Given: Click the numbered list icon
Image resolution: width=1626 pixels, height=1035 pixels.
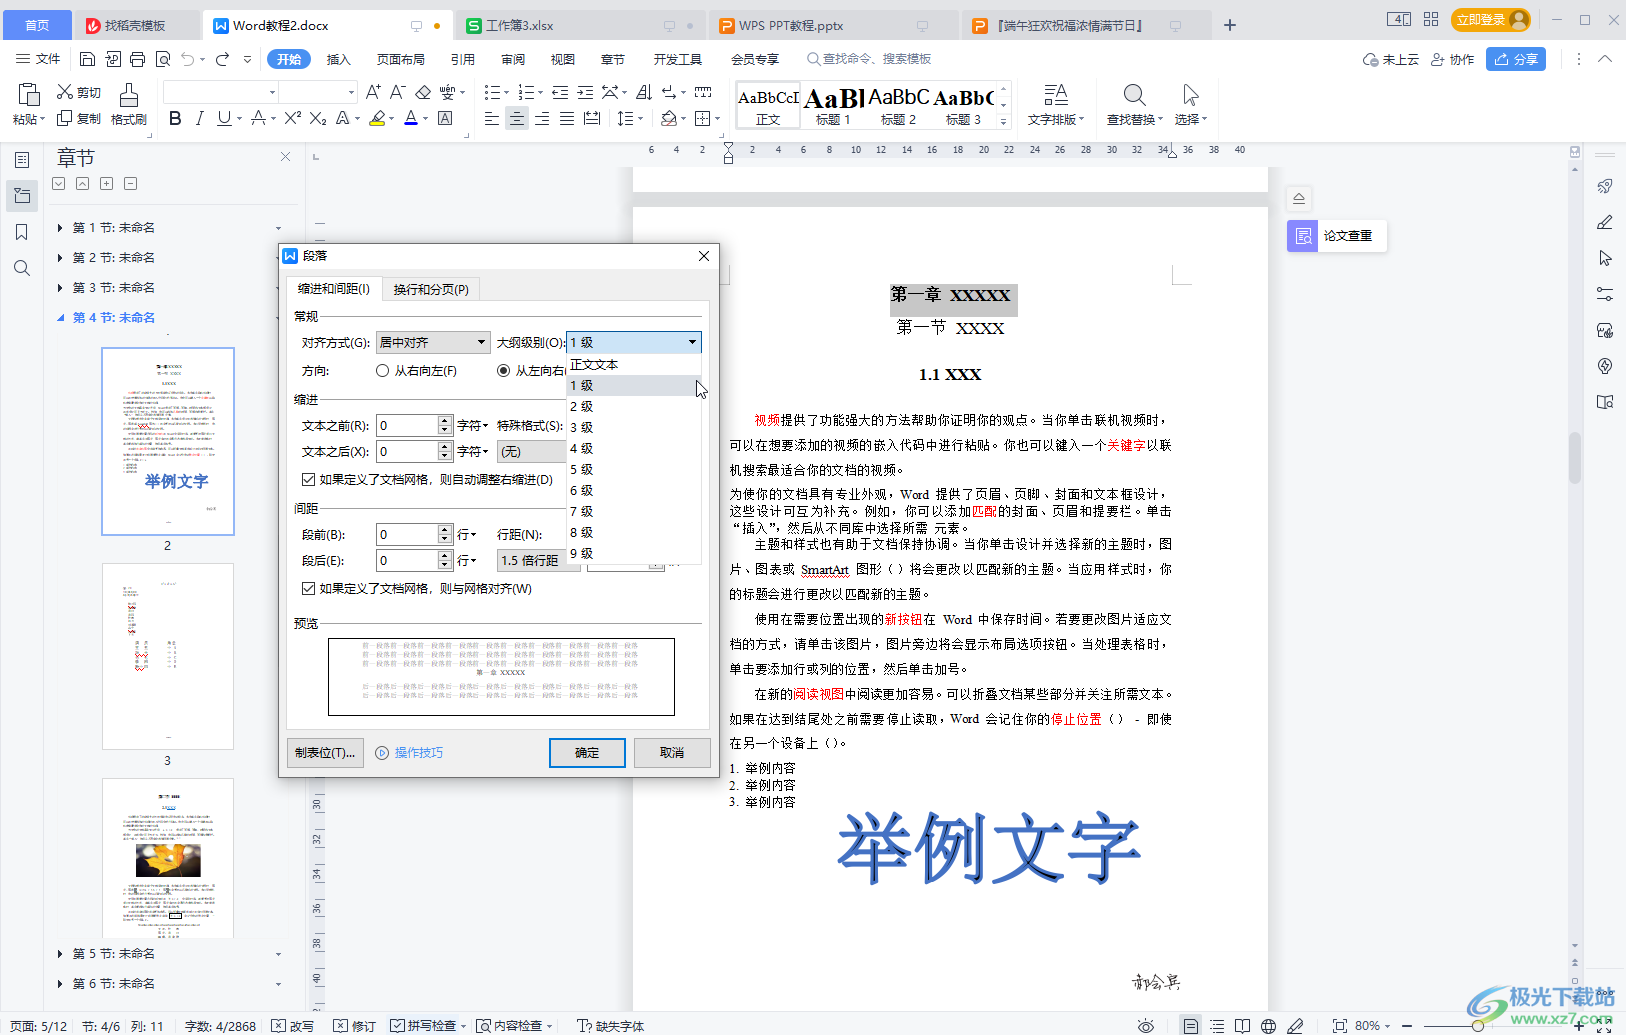Looking at the screenshot, I should [x=525, y=92].
